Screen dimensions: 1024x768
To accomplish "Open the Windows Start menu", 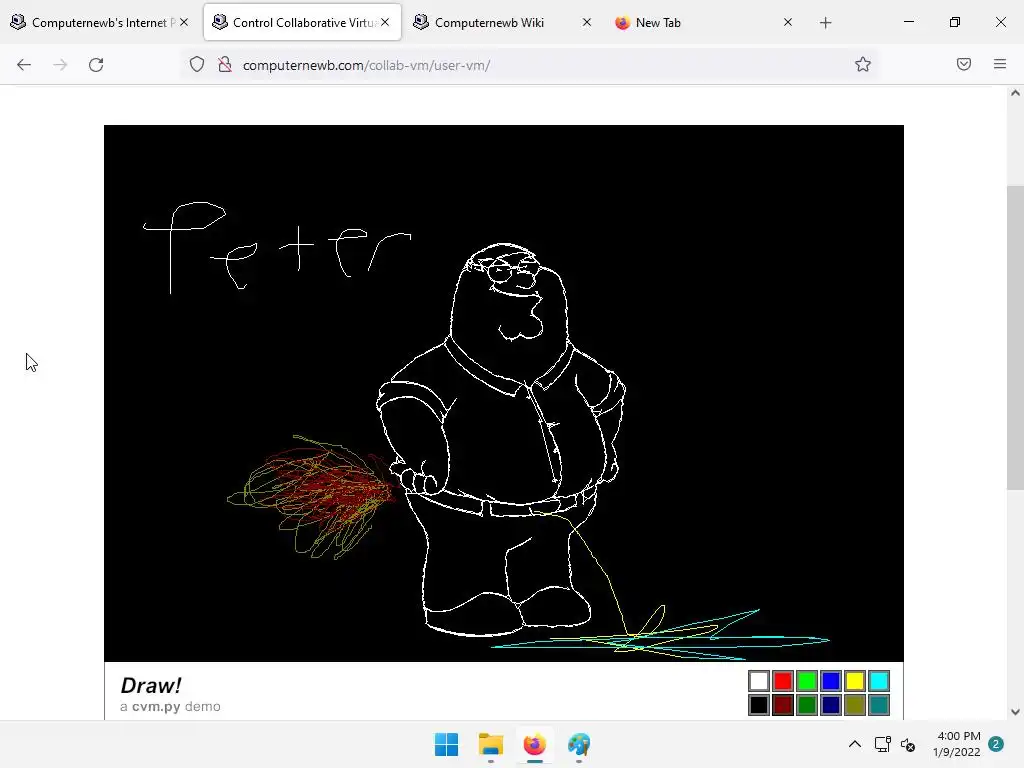I will pos(447,744).
